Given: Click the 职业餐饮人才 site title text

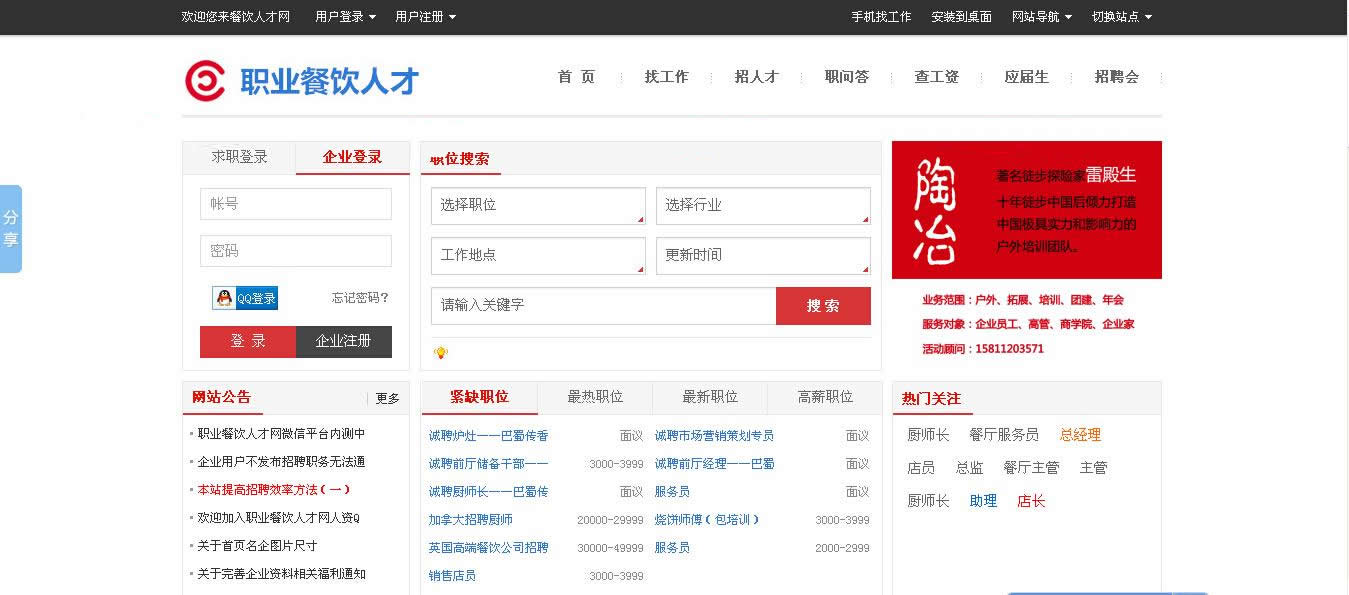Looking at the screenshot, I should 329,82.
